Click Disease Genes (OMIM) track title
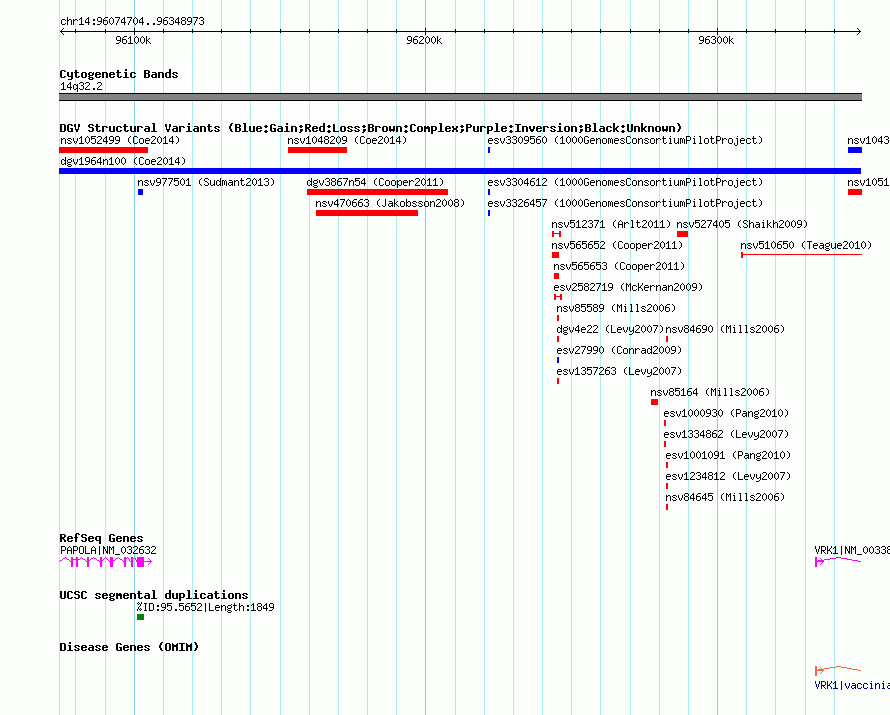This screenshot has height=715, width=890. coord(129,647)
